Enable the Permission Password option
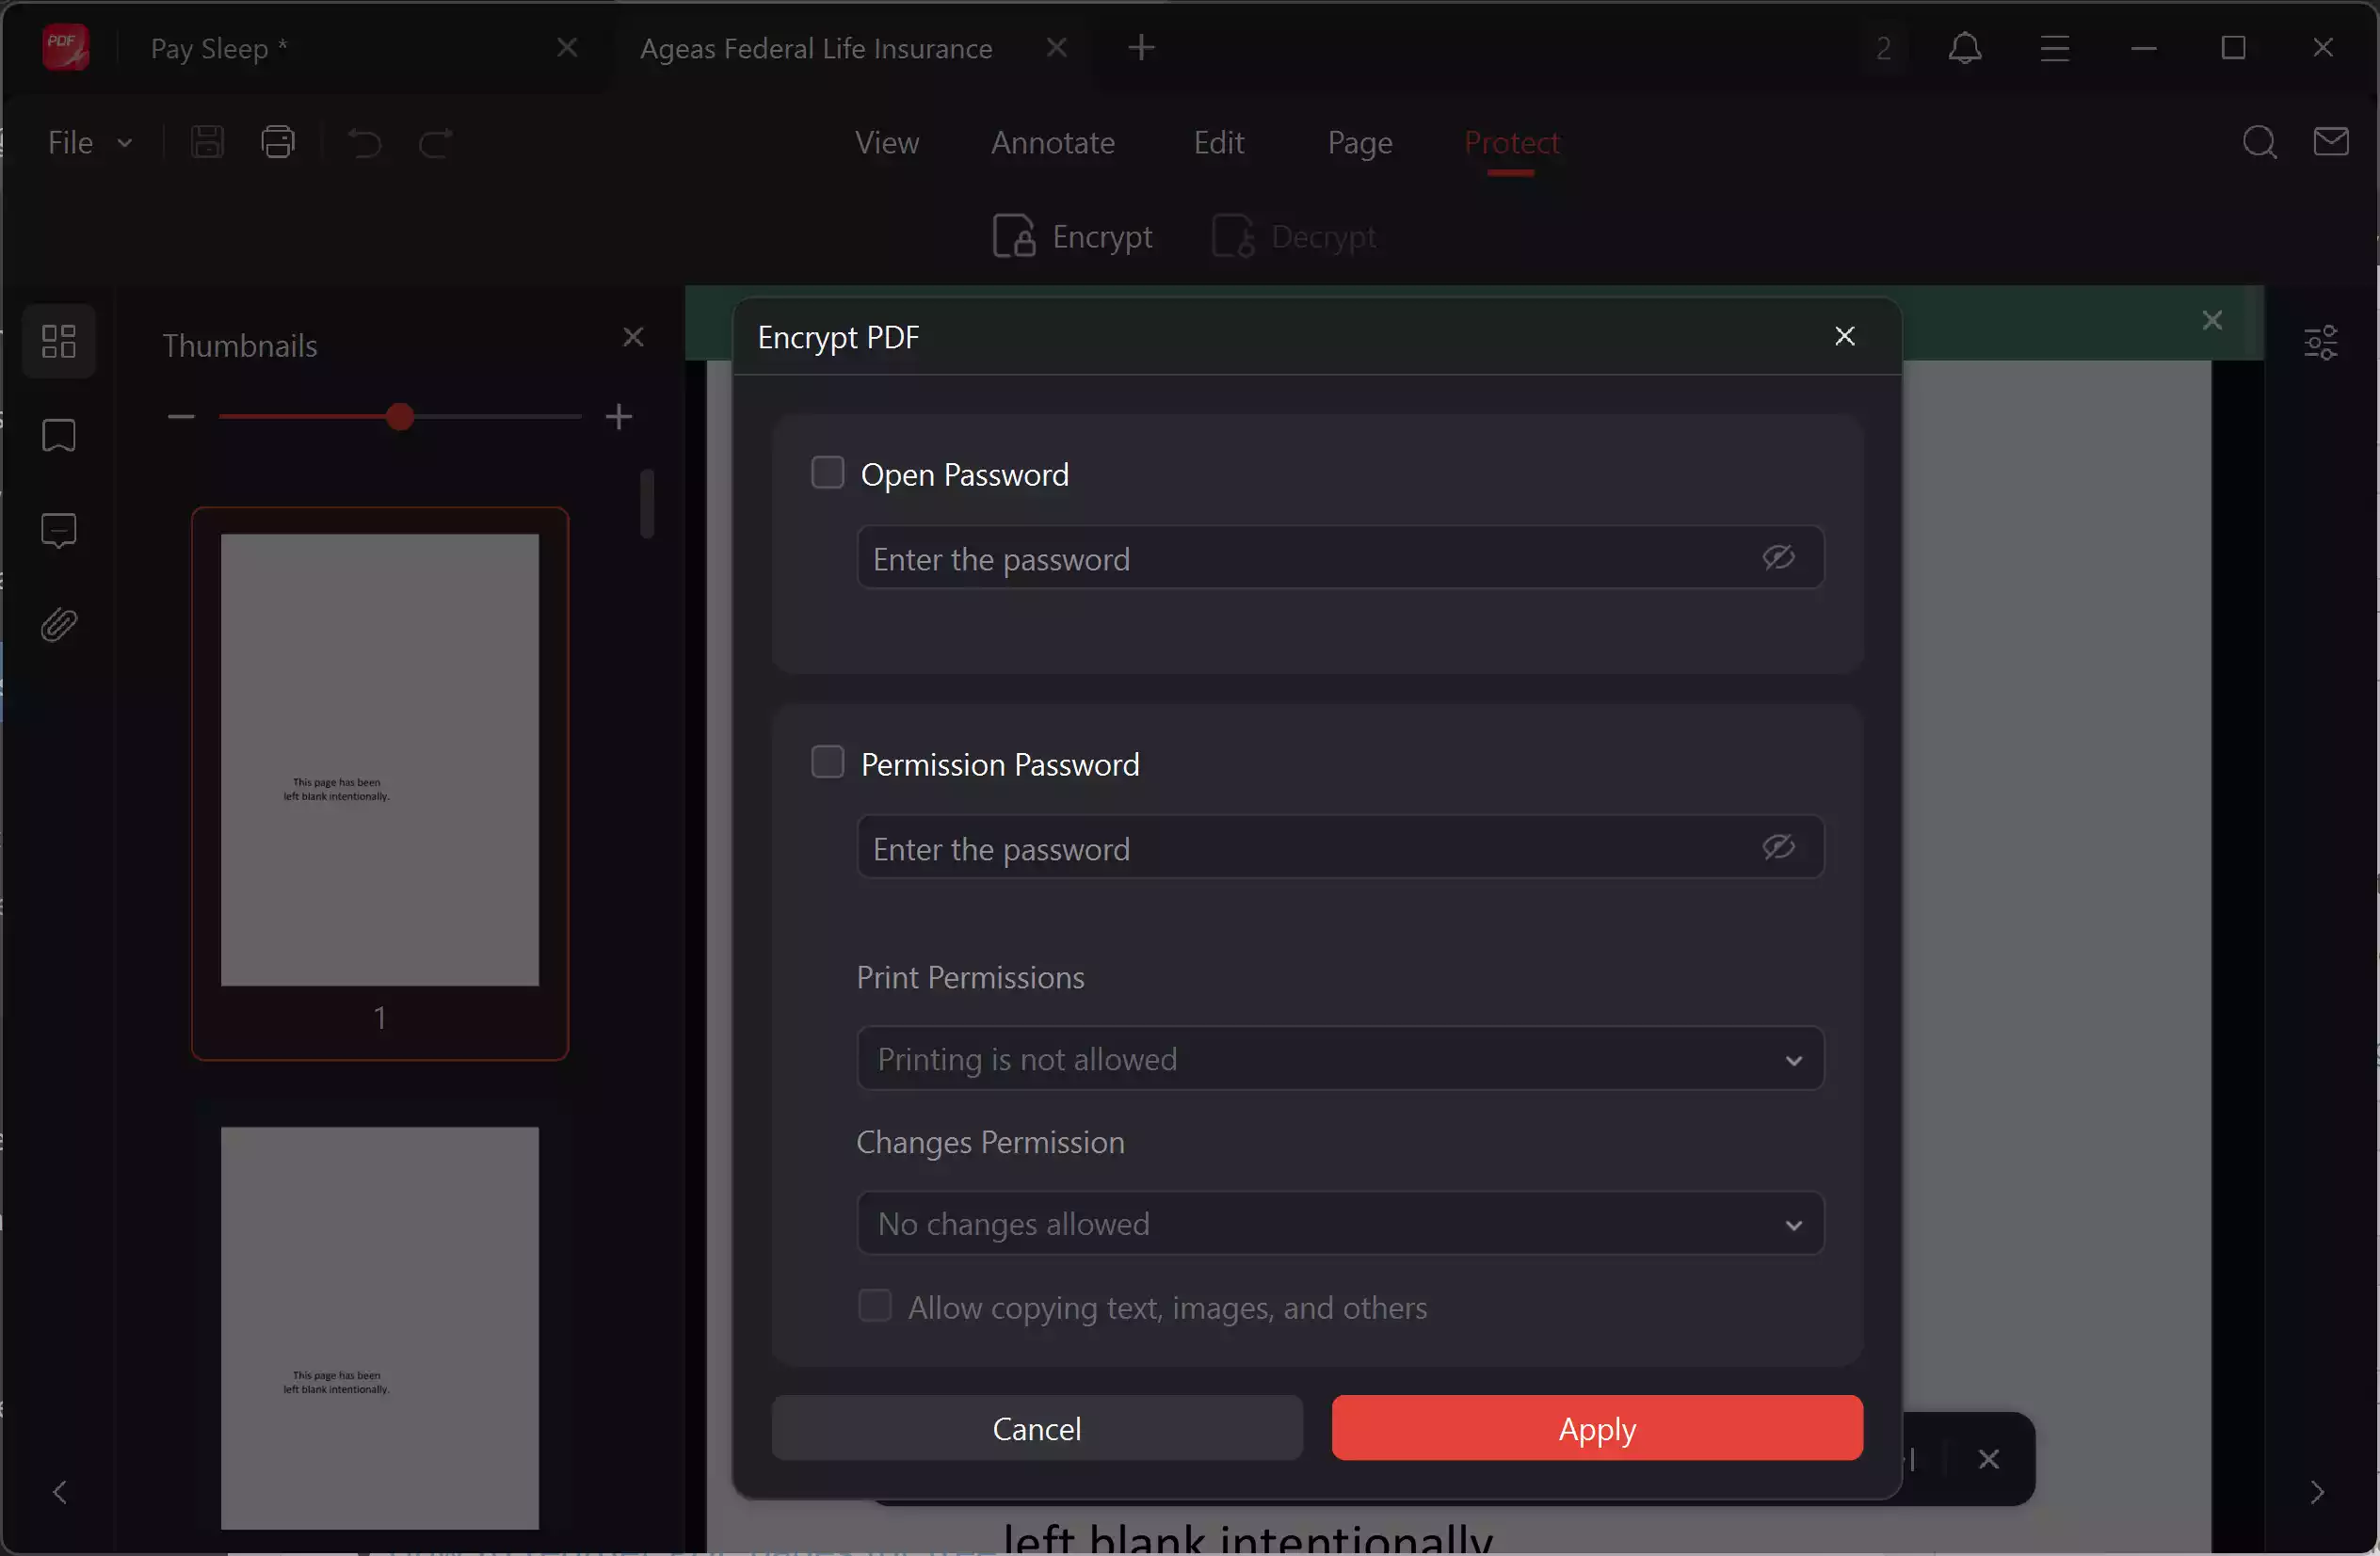Viewport: 2380px width, 1556px height. tap(827, 762)
